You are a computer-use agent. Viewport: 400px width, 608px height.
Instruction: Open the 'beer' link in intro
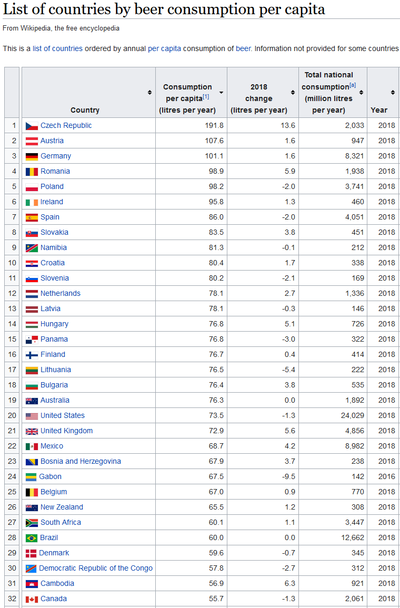pos(243,48)
